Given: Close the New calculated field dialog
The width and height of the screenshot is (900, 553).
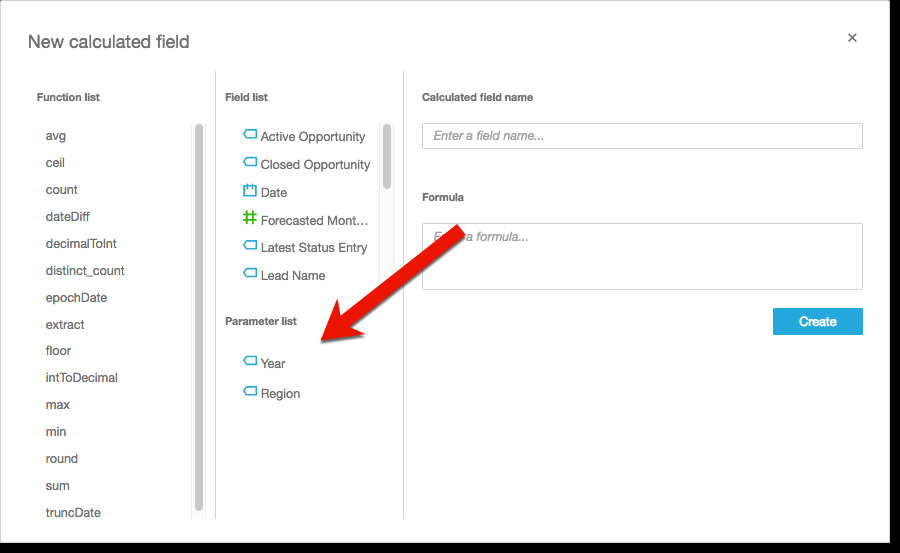Looking at the screenshot, I should pyautogui.click(x=852, y=38).
